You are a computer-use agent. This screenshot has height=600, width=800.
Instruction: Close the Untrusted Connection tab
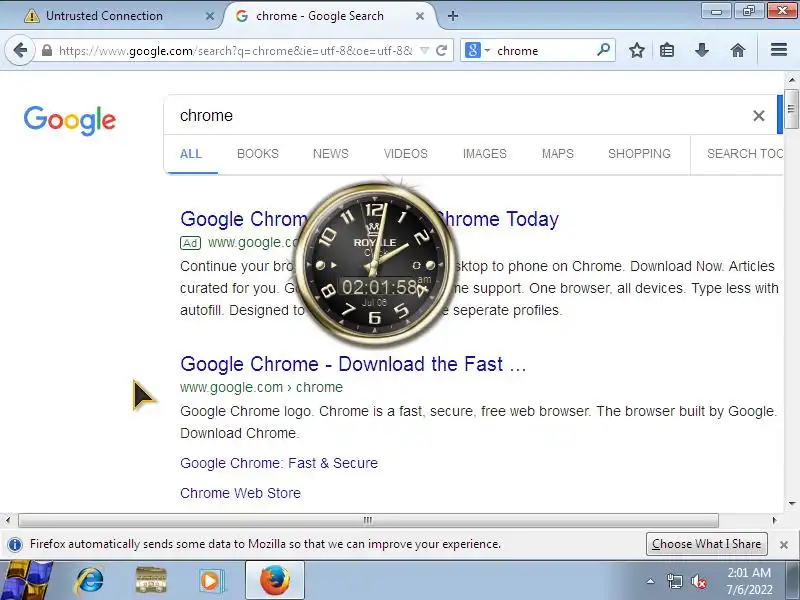click(209, 16)
